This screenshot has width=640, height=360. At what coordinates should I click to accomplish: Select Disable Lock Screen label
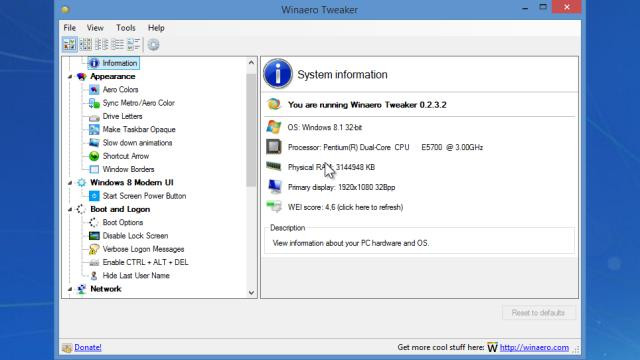[136, 236]
